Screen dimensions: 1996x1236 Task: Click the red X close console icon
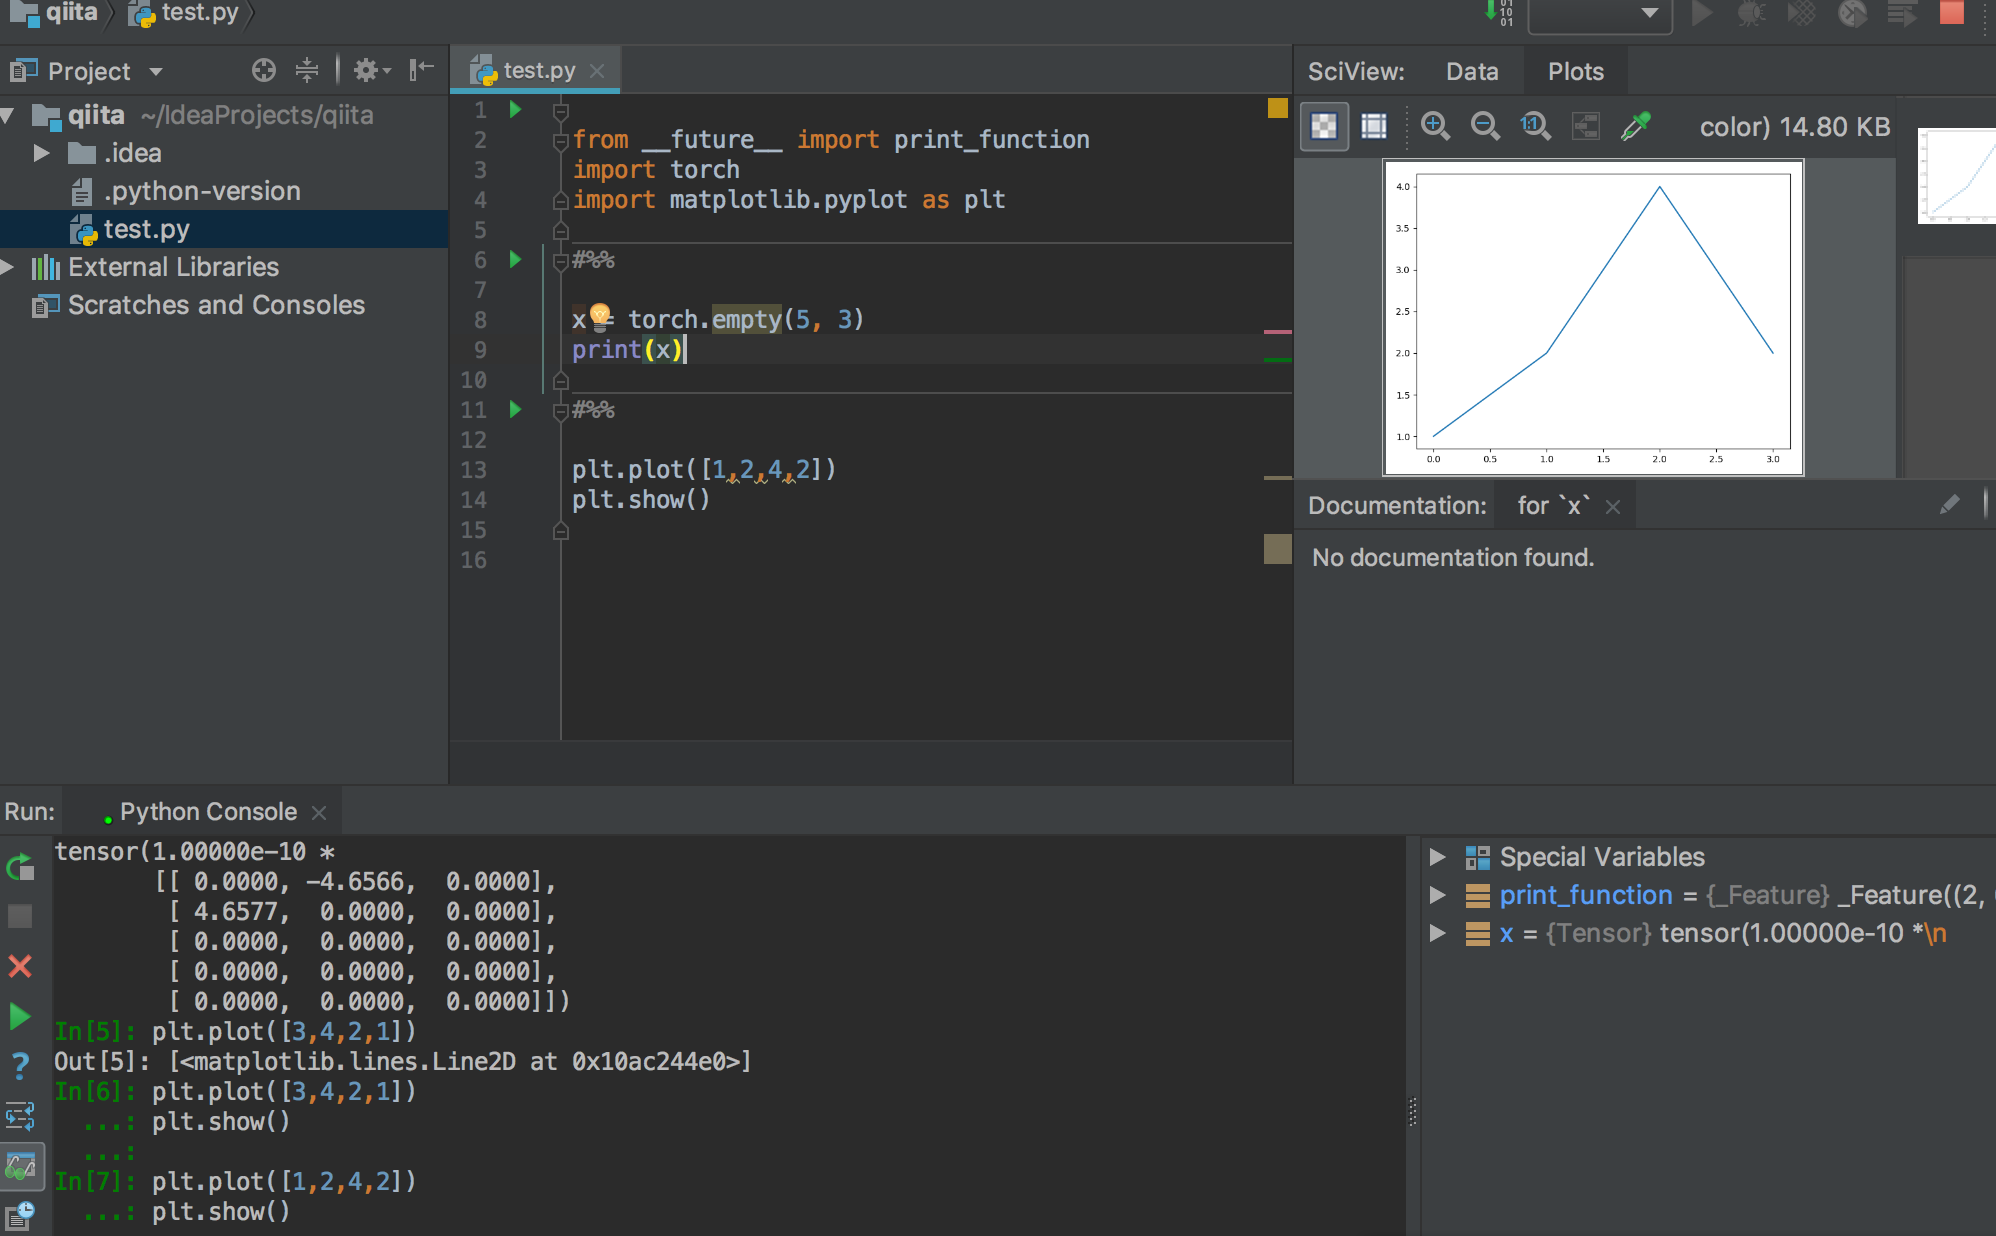click(x=20, y=966)
